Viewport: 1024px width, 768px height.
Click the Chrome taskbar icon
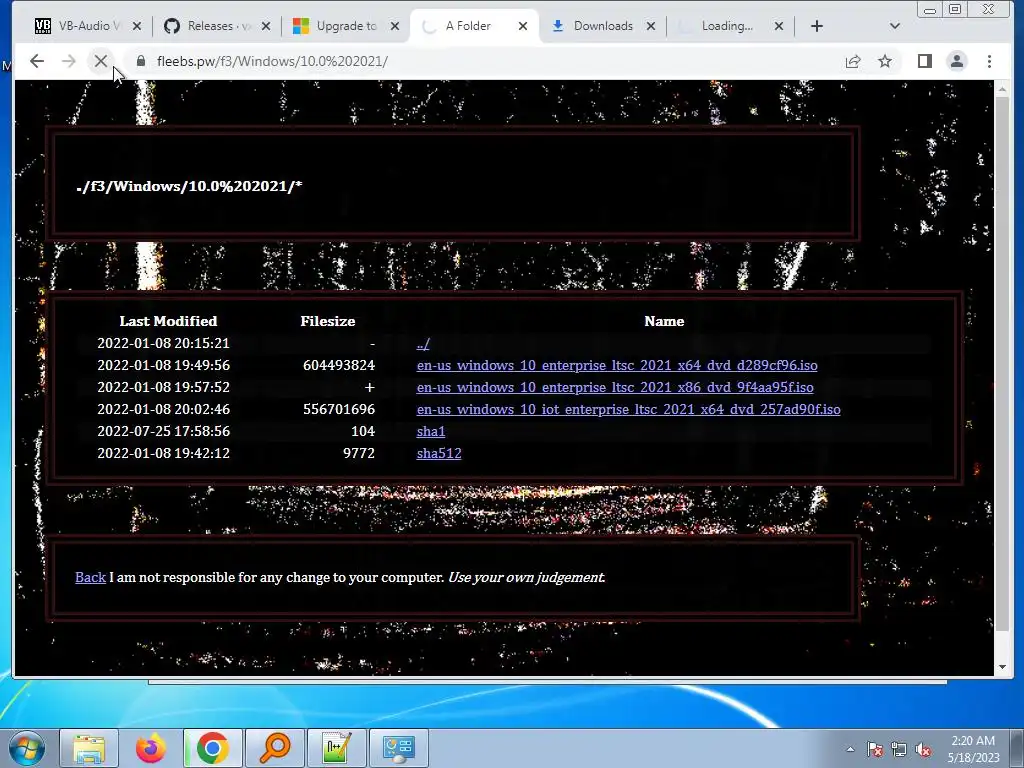pos(213,748)
